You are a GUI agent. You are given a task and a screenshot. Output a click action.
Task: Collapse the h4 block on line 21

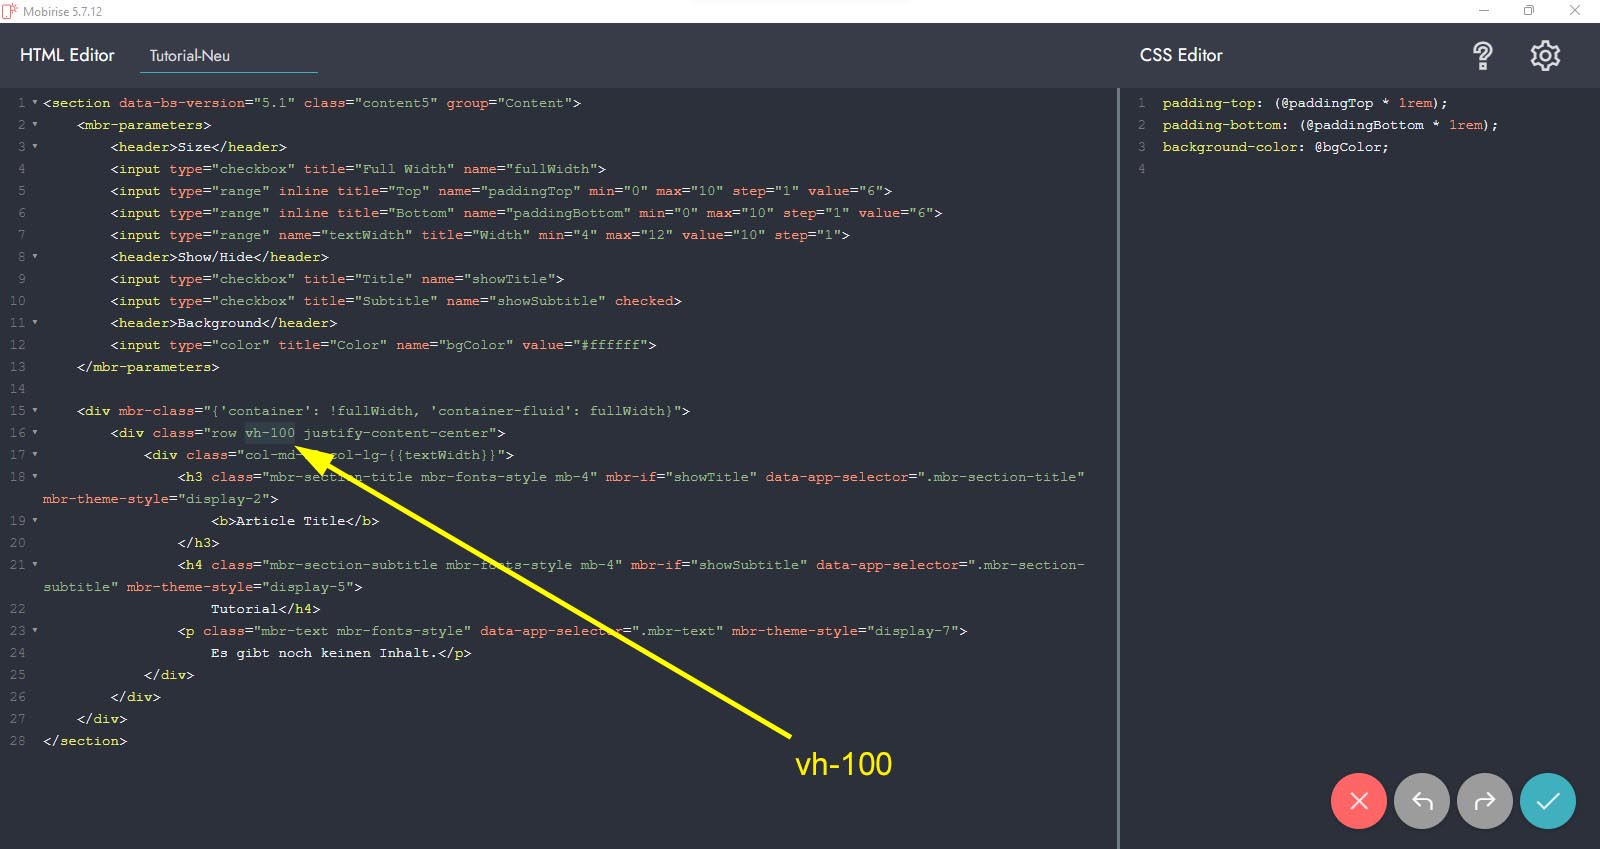click(x=35, y=565)
